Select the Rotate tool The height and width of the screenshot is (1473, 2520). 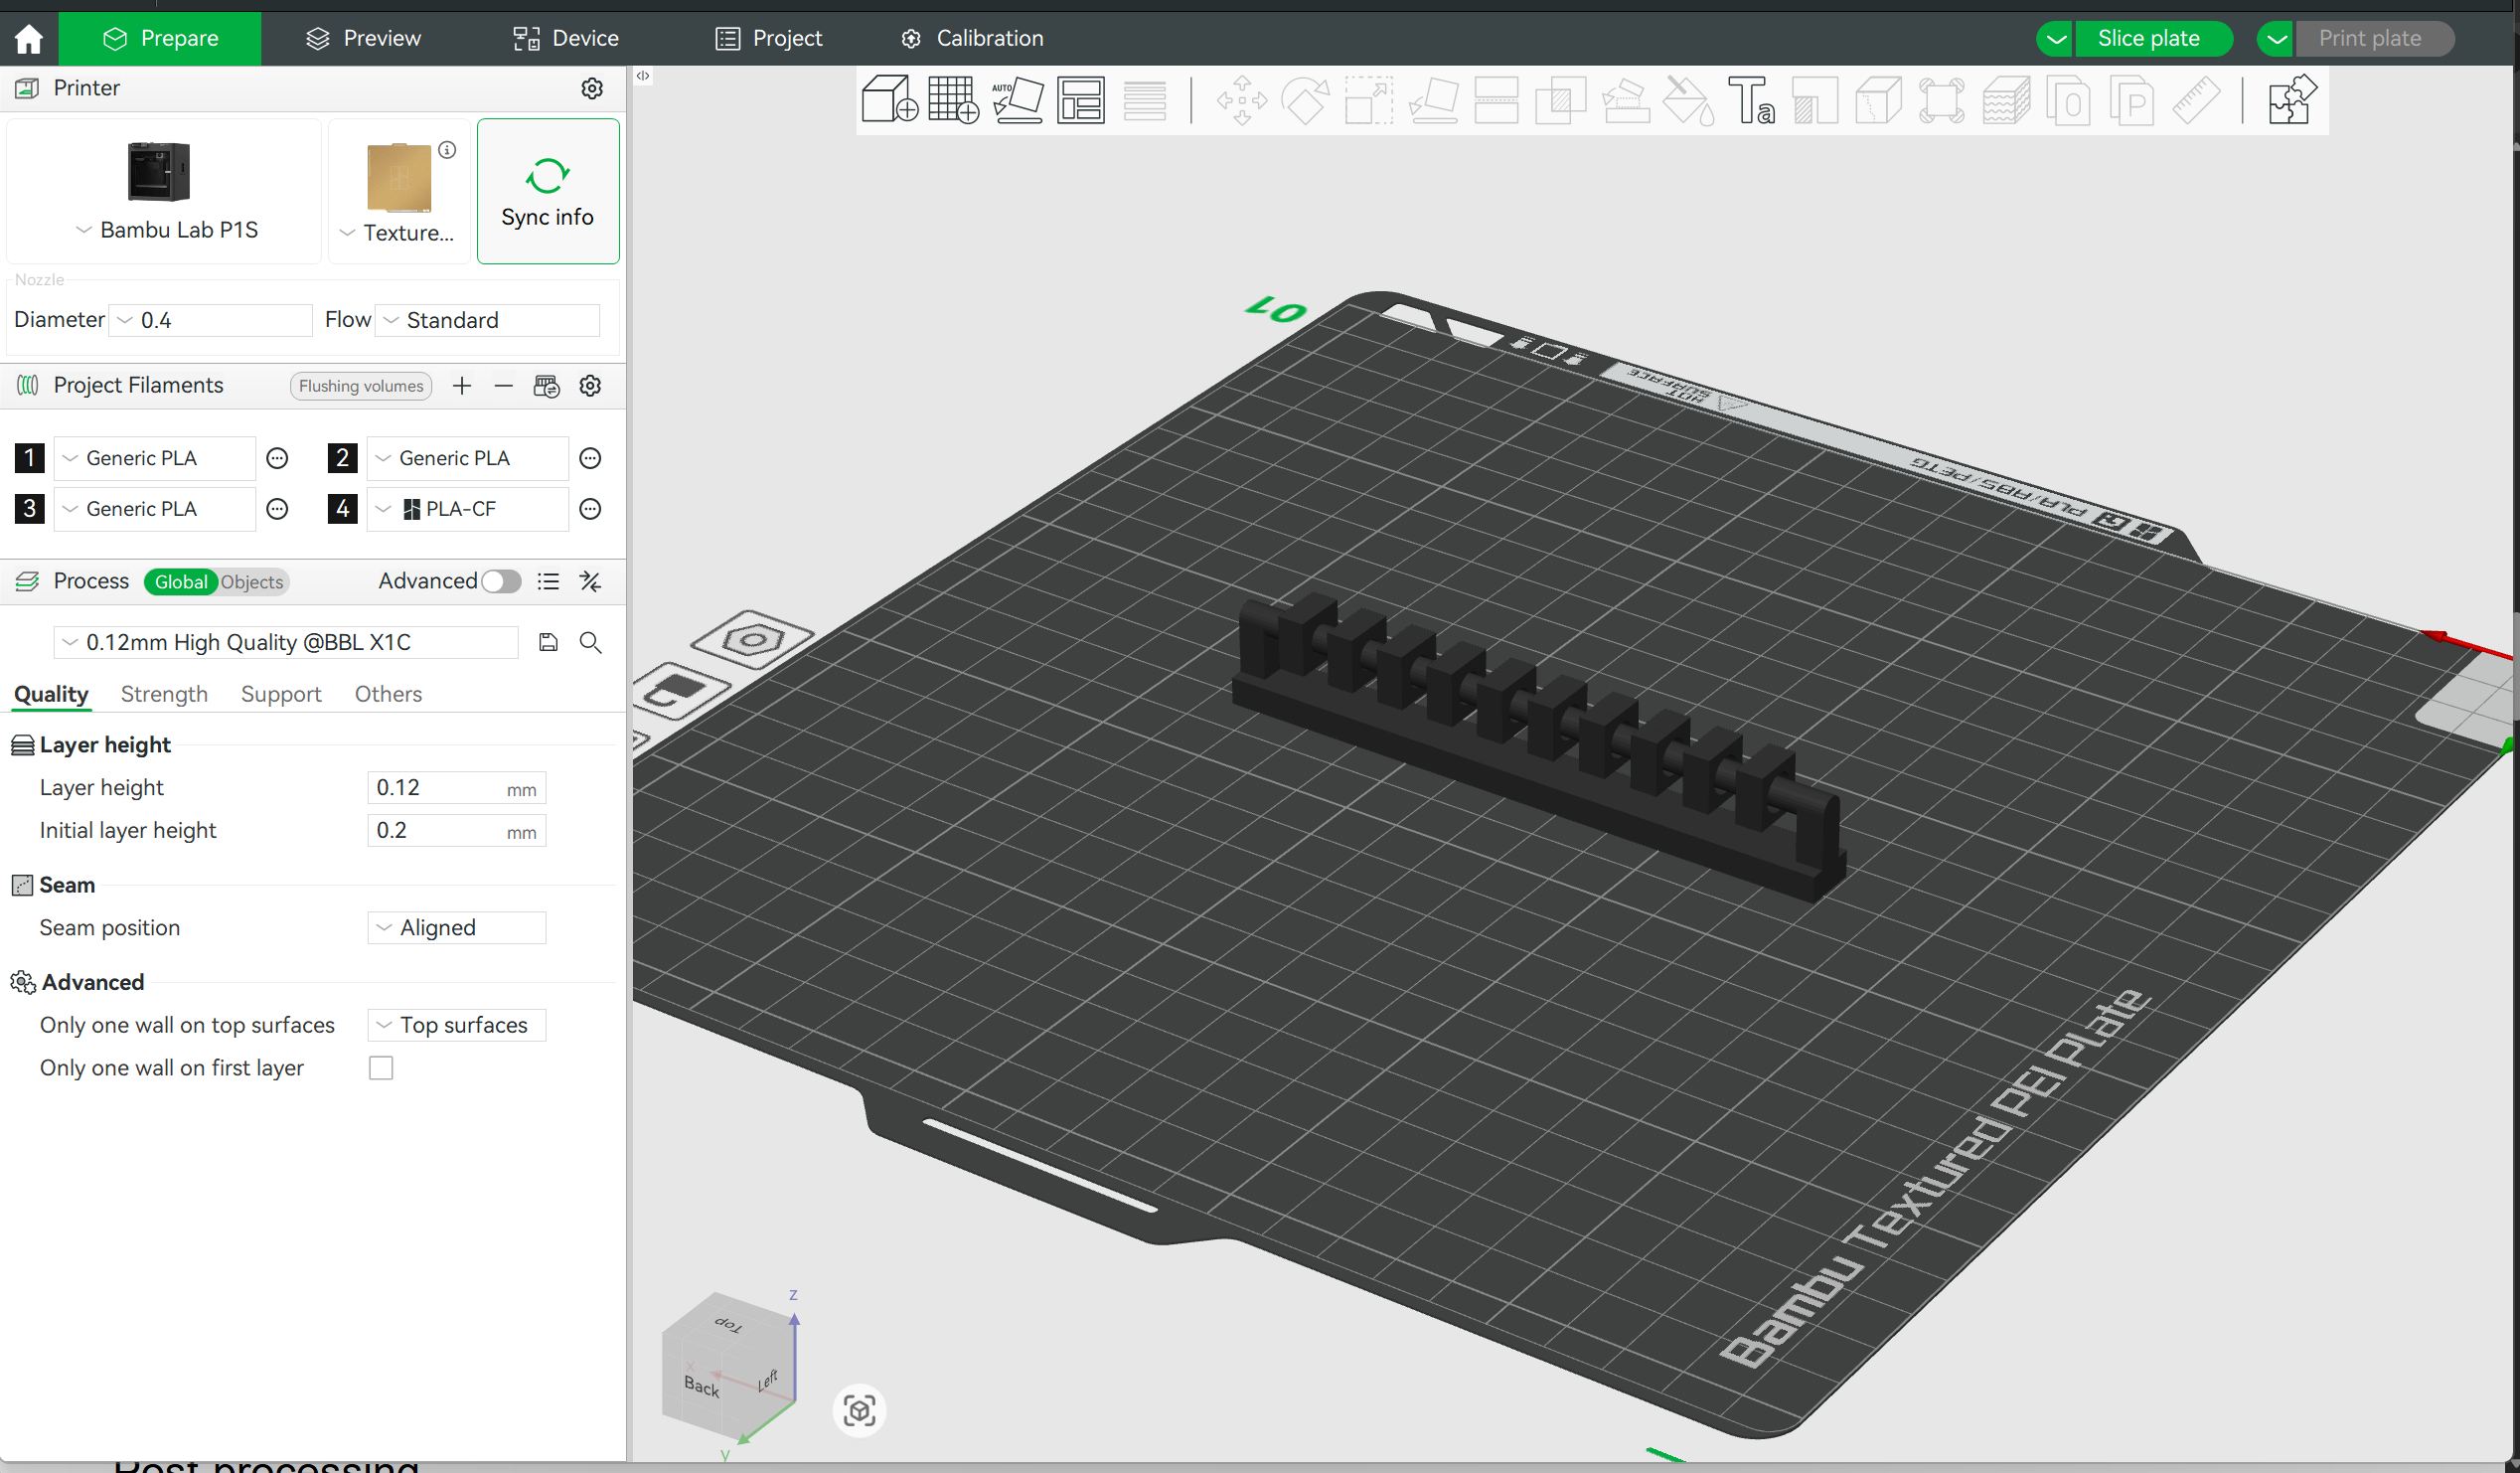[x=1305, y=100]
